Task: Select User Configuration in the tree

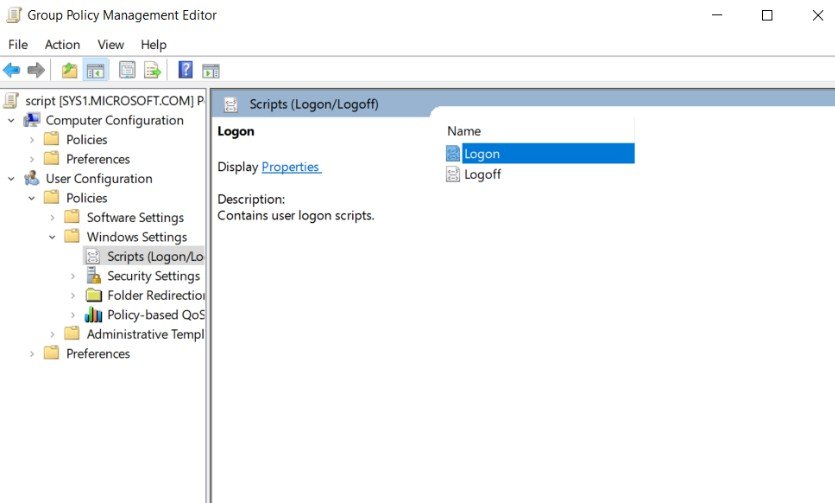Action: click(x=99, y=179)
